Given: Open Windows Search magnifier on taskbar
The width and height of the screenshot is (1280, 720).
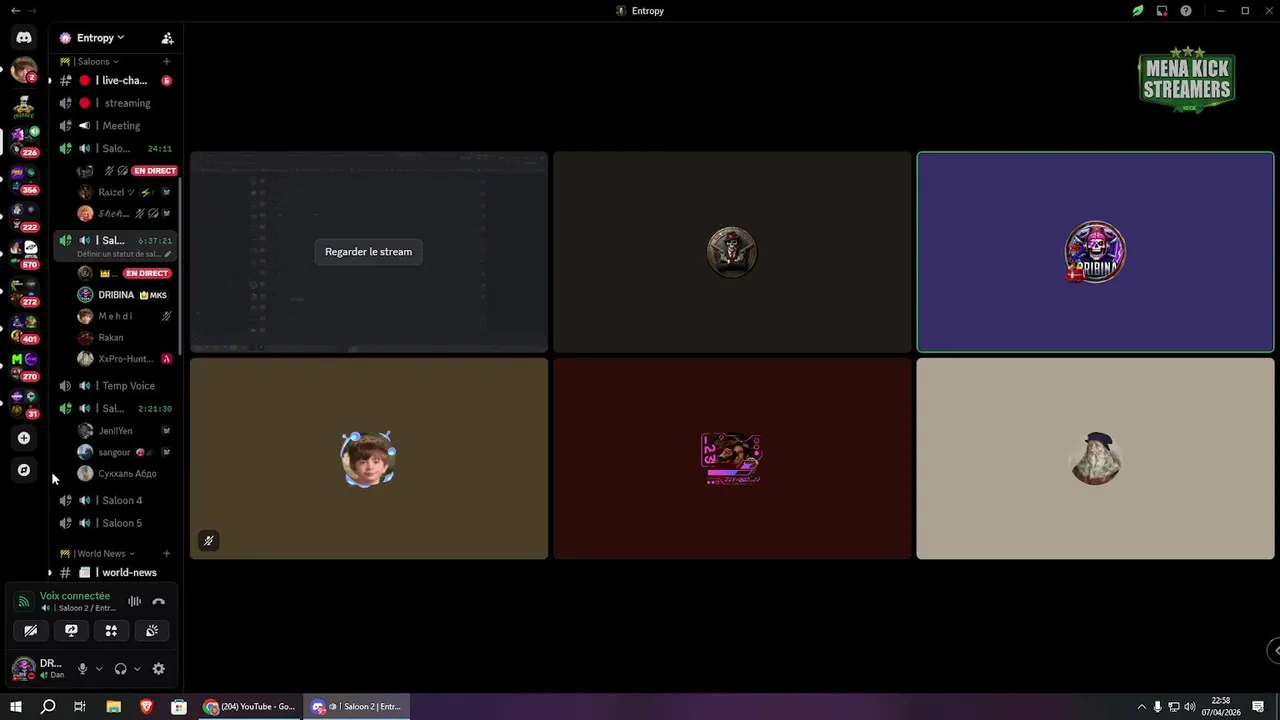Looking at the screenshot, I should pos(48,707).
